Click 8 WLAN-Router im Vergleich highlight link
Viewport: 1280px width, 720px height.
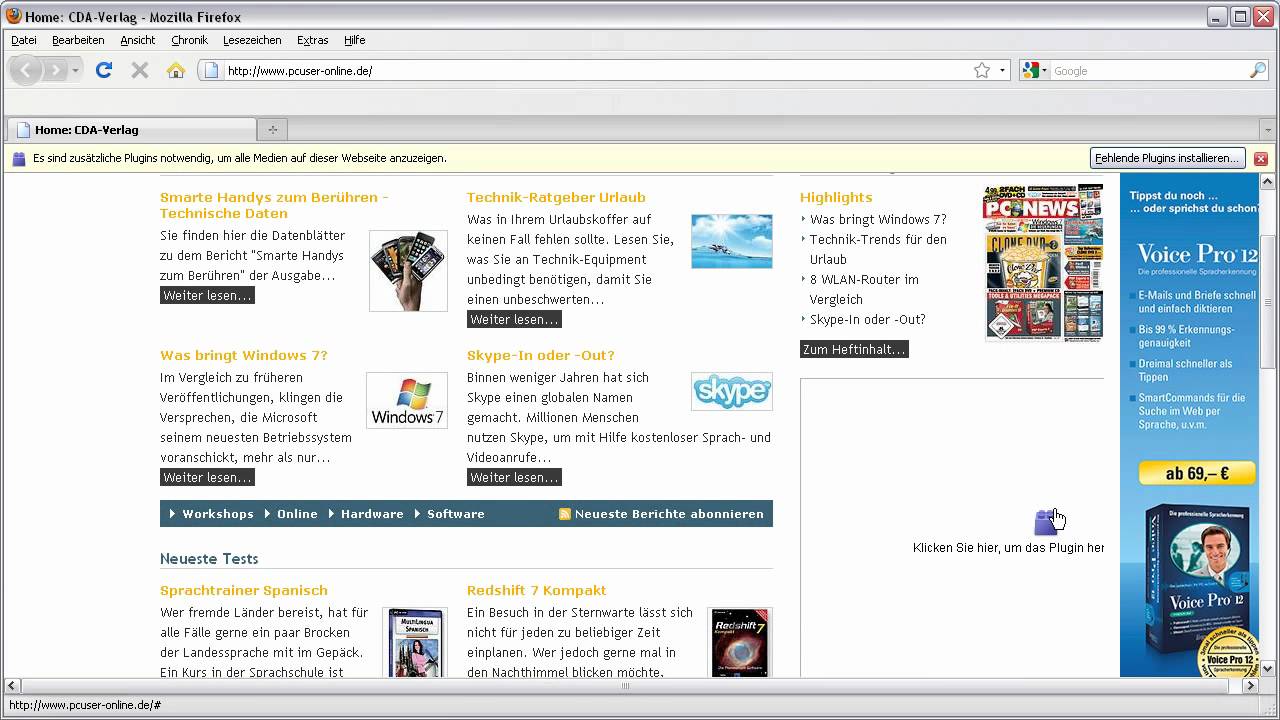(x=864, y=289)
